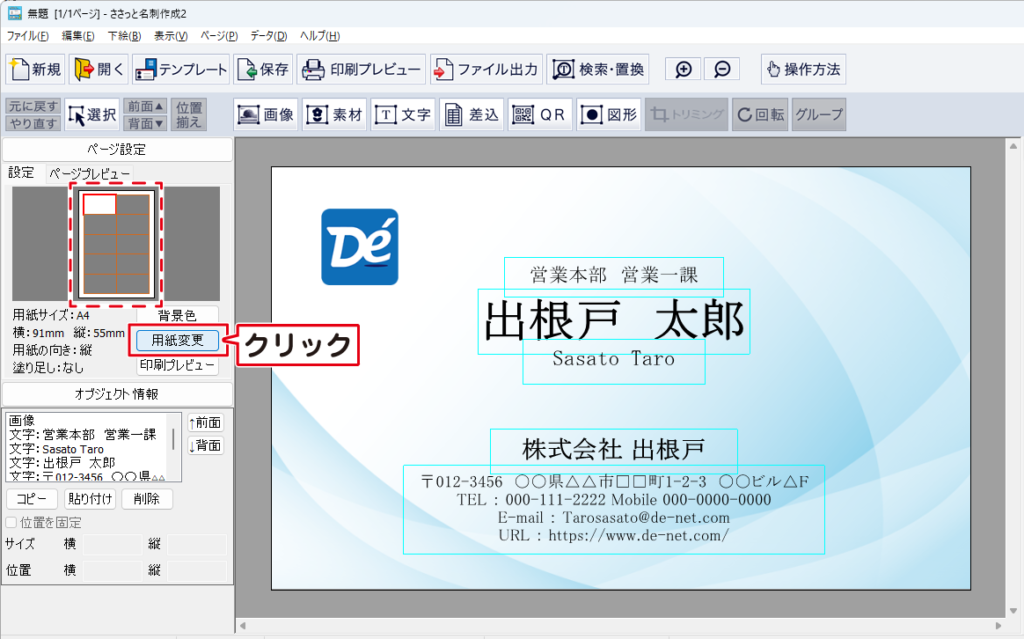Viewport: 1024px width, 639px height.
Task: Activate the 選択 selection tool
Action: (x=92, y=115)
